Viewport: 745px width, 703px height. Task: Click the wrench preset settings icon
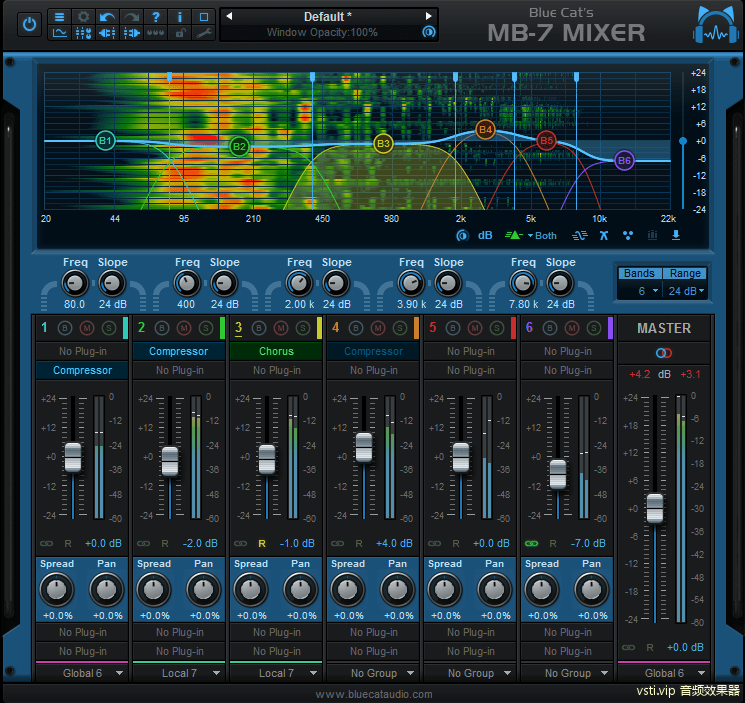point(204,33)
